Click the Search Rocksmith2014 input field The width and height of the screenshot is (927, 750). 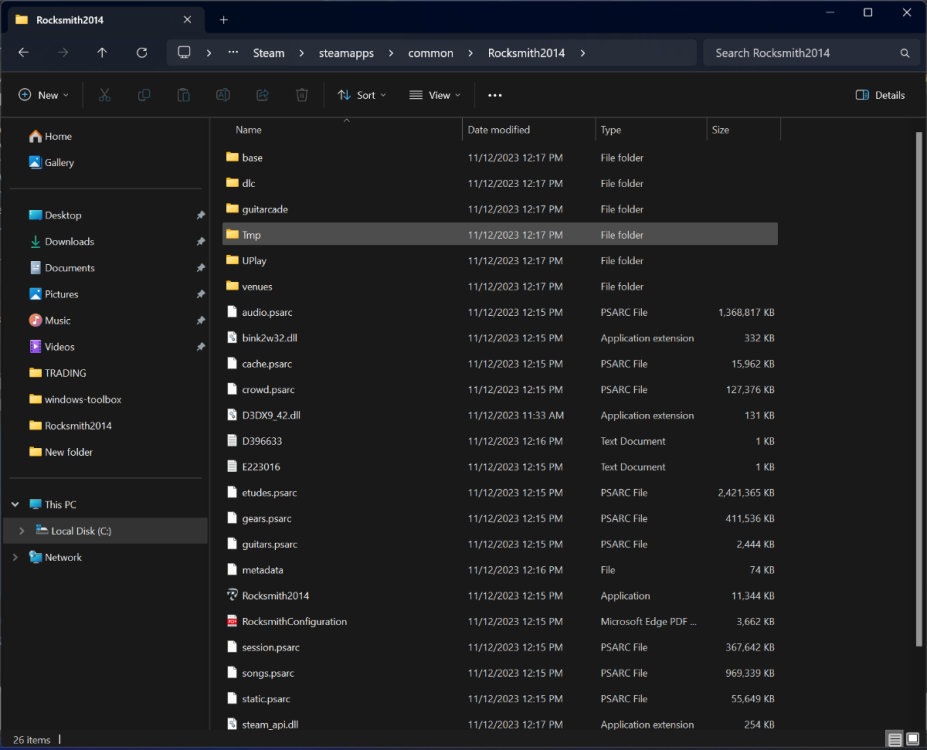point(800,53)
